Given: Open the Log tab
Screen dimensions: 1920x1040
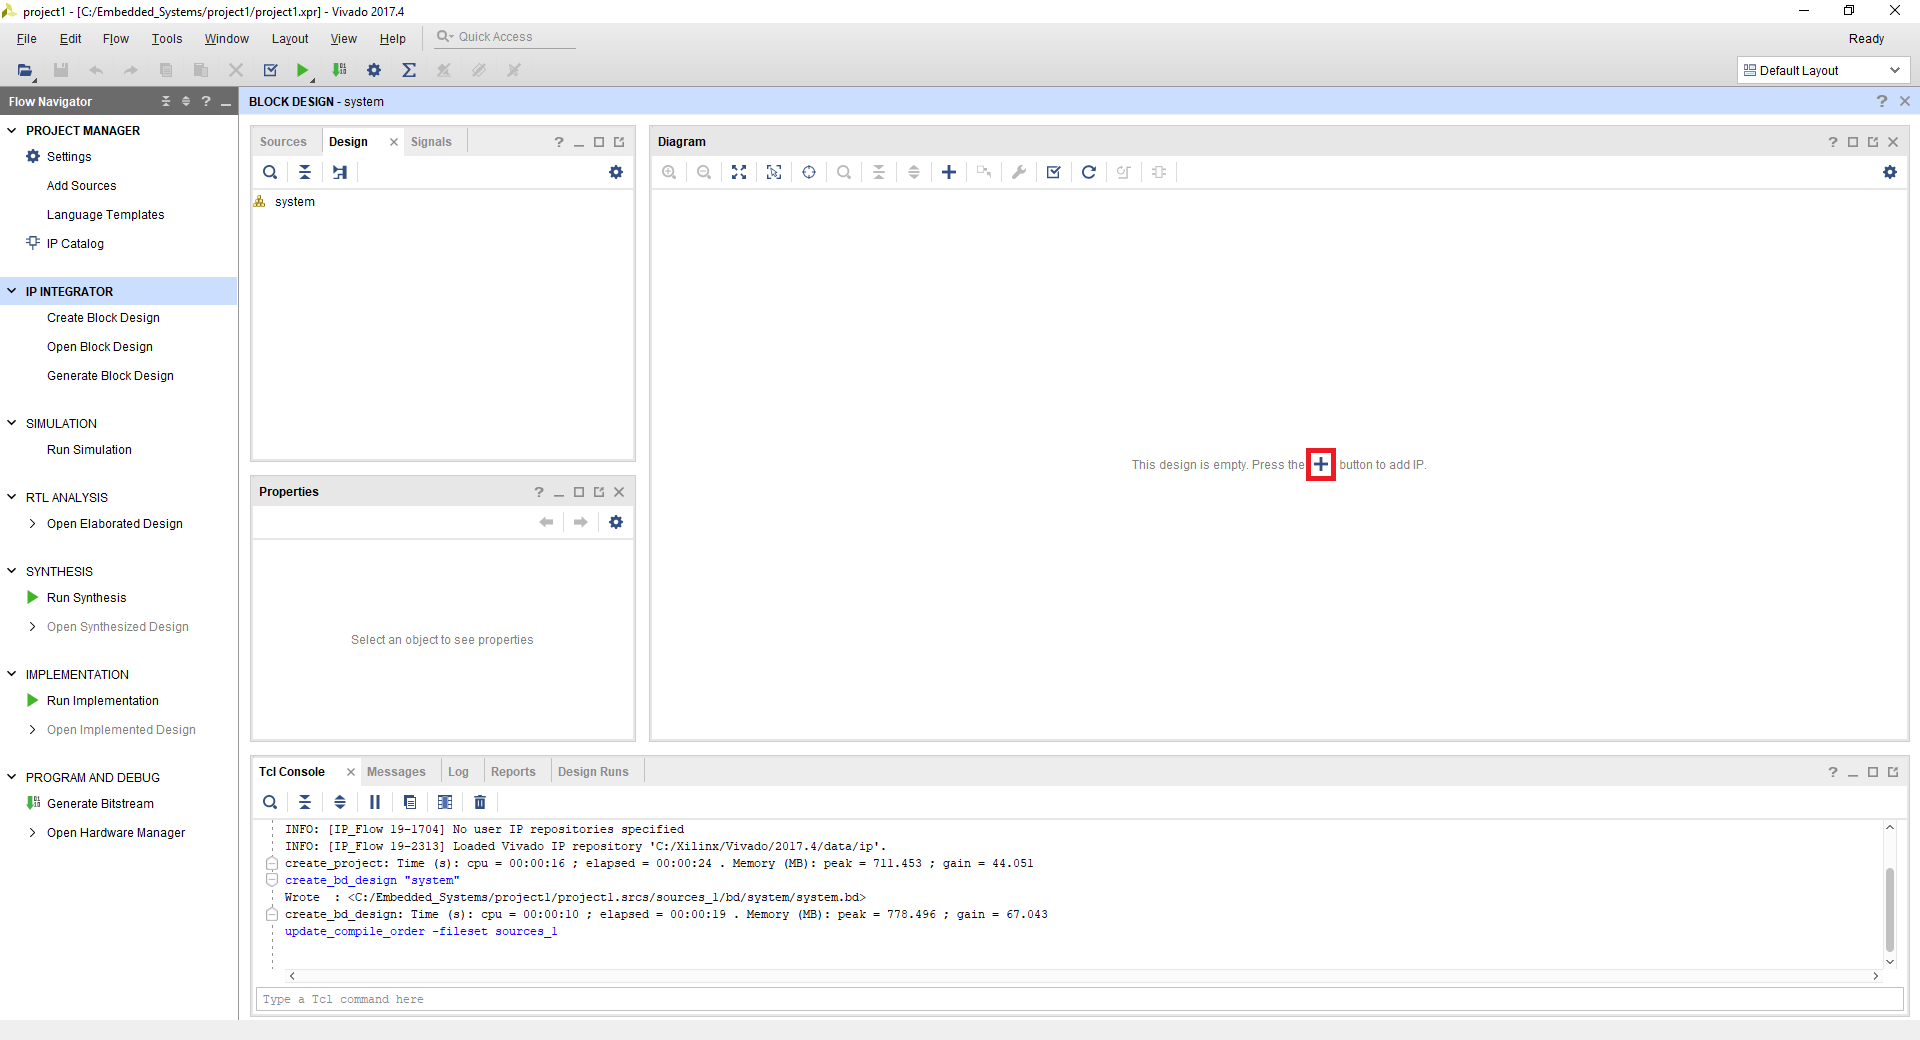Looking at the screenshot, I should point(458,772).
